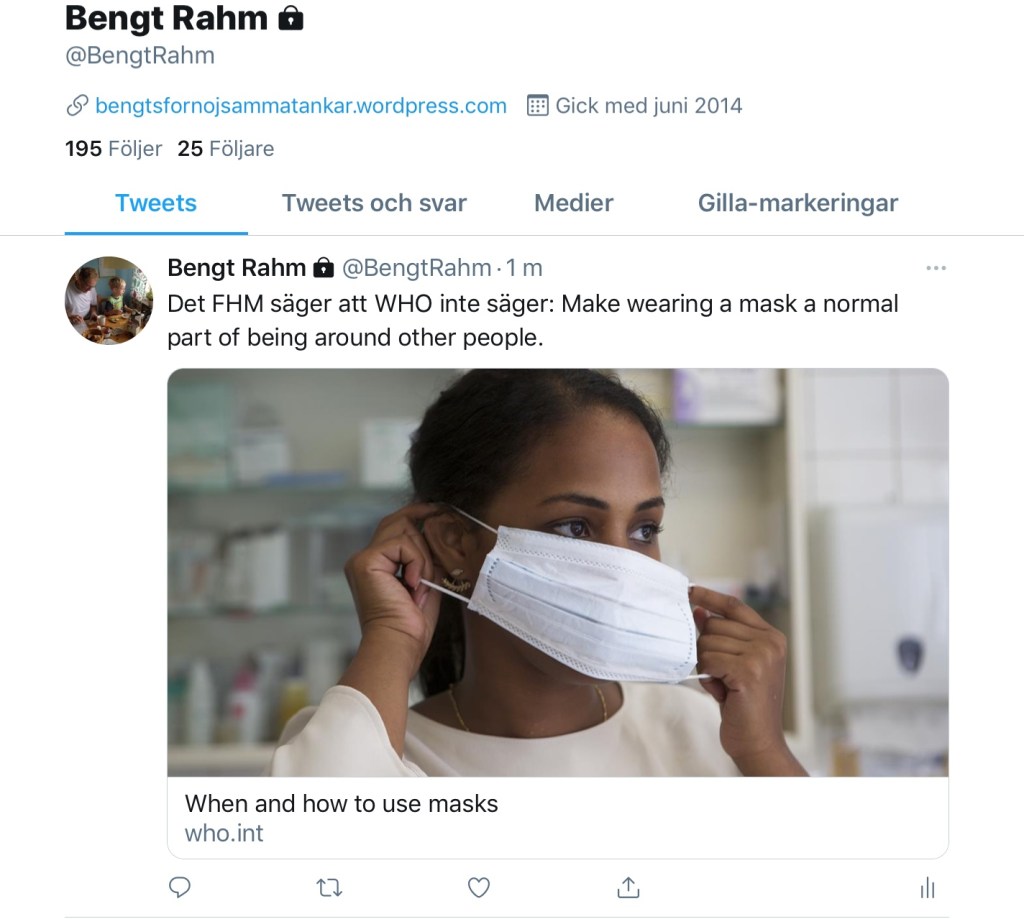Open the tweet's three-dot more menu
Viewport: 1024px width, 919px height.
(936, 268)
